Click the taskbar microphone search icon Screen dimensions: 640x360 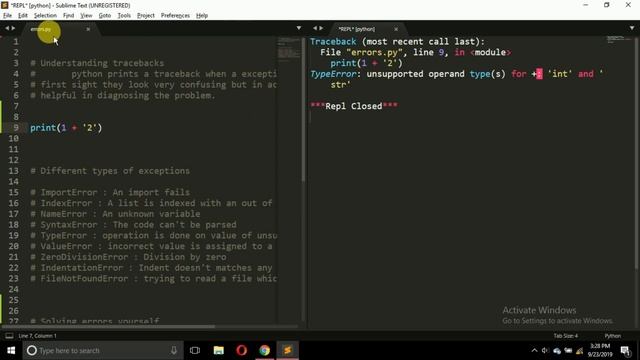[x=173, y=350]
